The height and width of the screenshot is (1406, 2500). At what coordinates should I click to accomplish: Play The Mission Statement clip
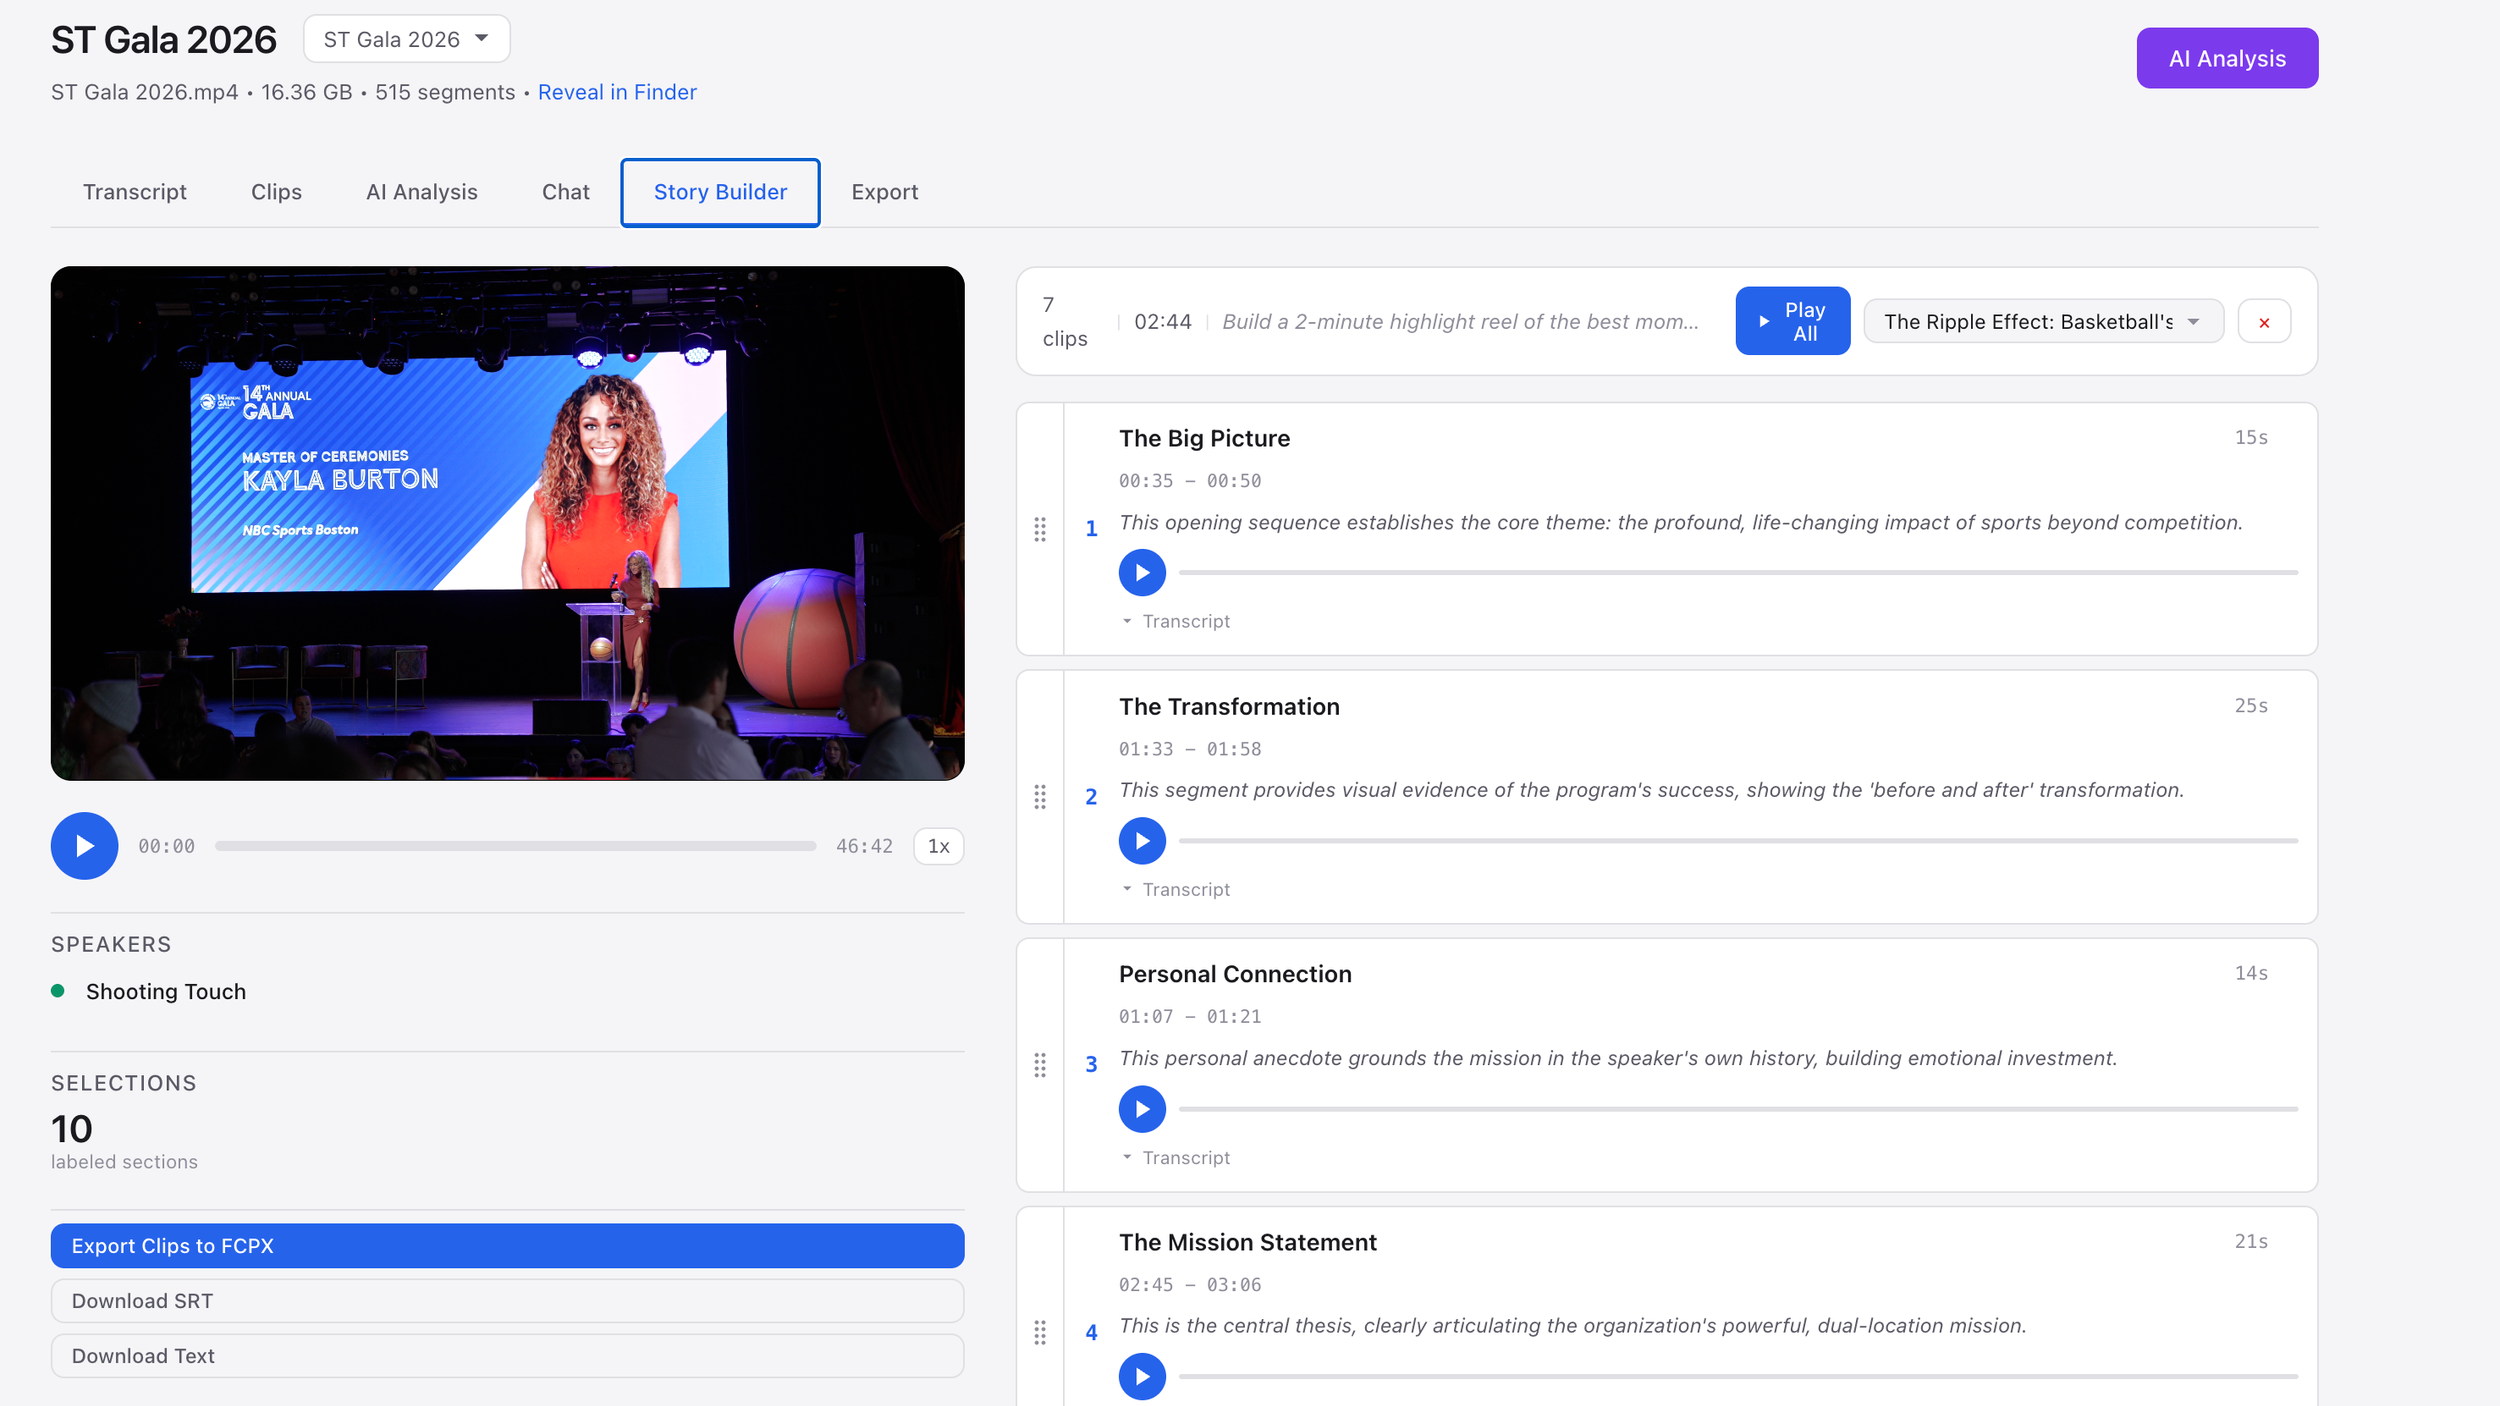[x=1142, y=1377]
